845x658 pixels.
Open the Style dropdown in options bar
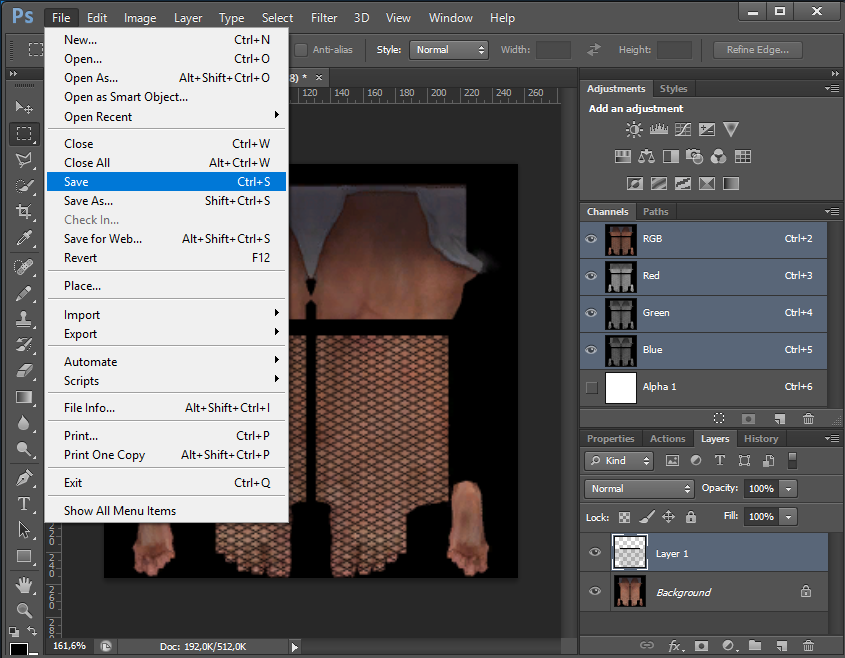tap(448, 50)
